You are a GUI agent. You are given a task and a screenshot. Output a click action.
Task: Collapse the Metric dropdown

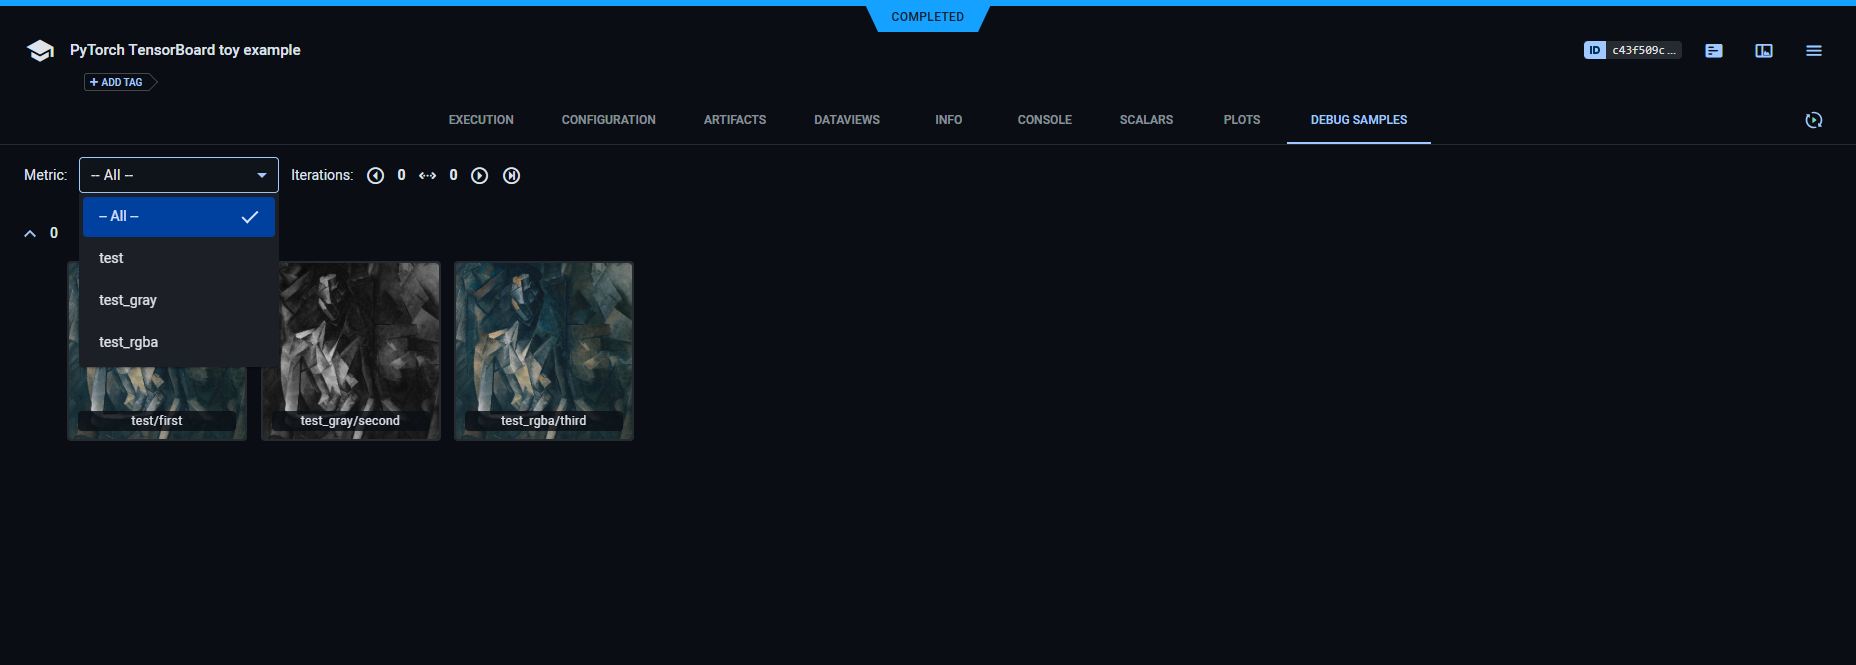179,175
